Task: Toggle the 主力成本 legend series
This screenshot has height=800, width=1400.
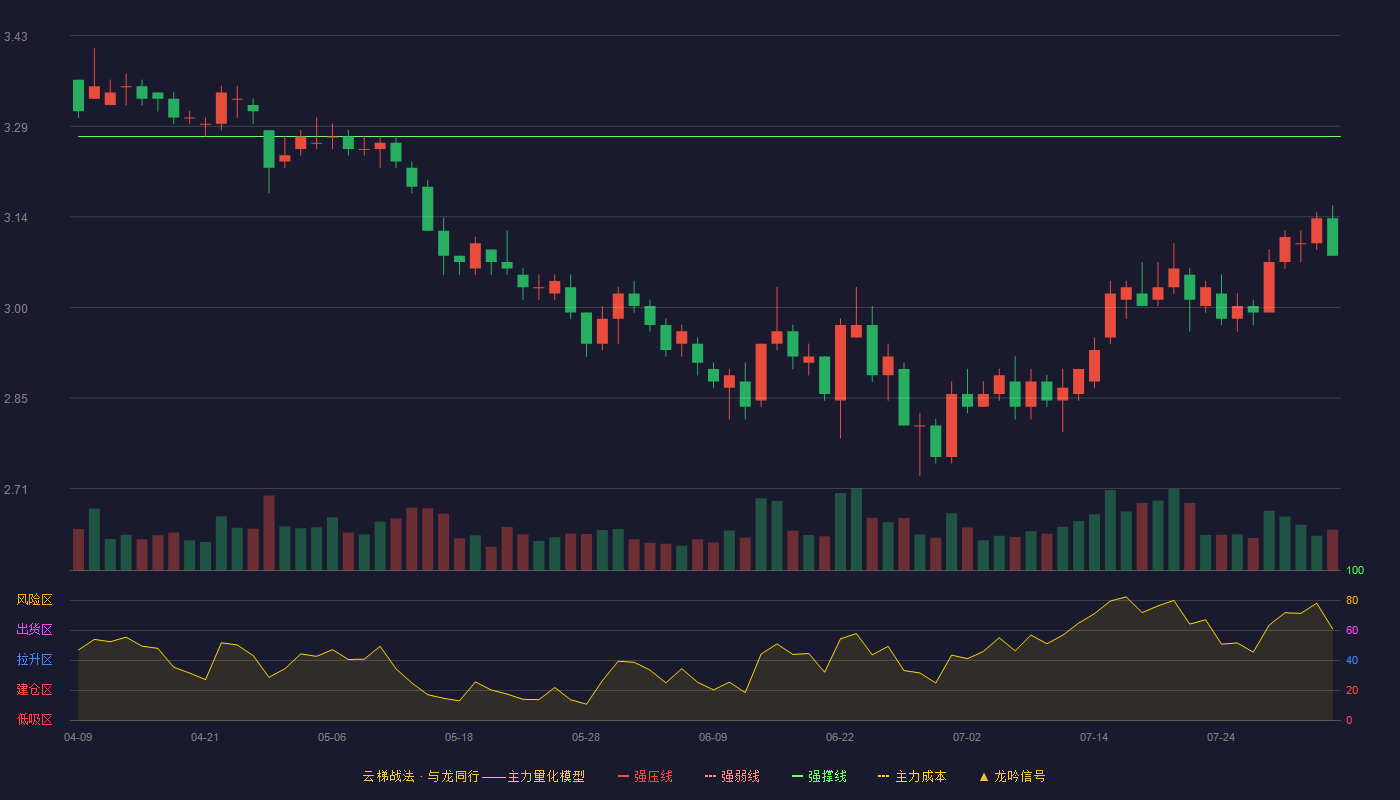Action: (x=912, y=776)
